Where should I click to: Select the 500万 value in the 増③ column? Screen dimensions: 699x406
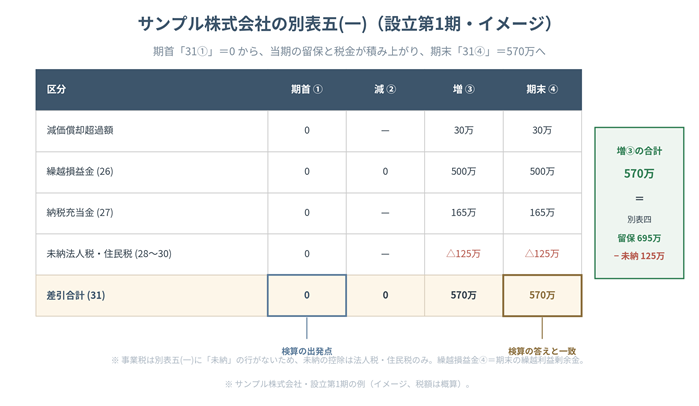(464, 172)
